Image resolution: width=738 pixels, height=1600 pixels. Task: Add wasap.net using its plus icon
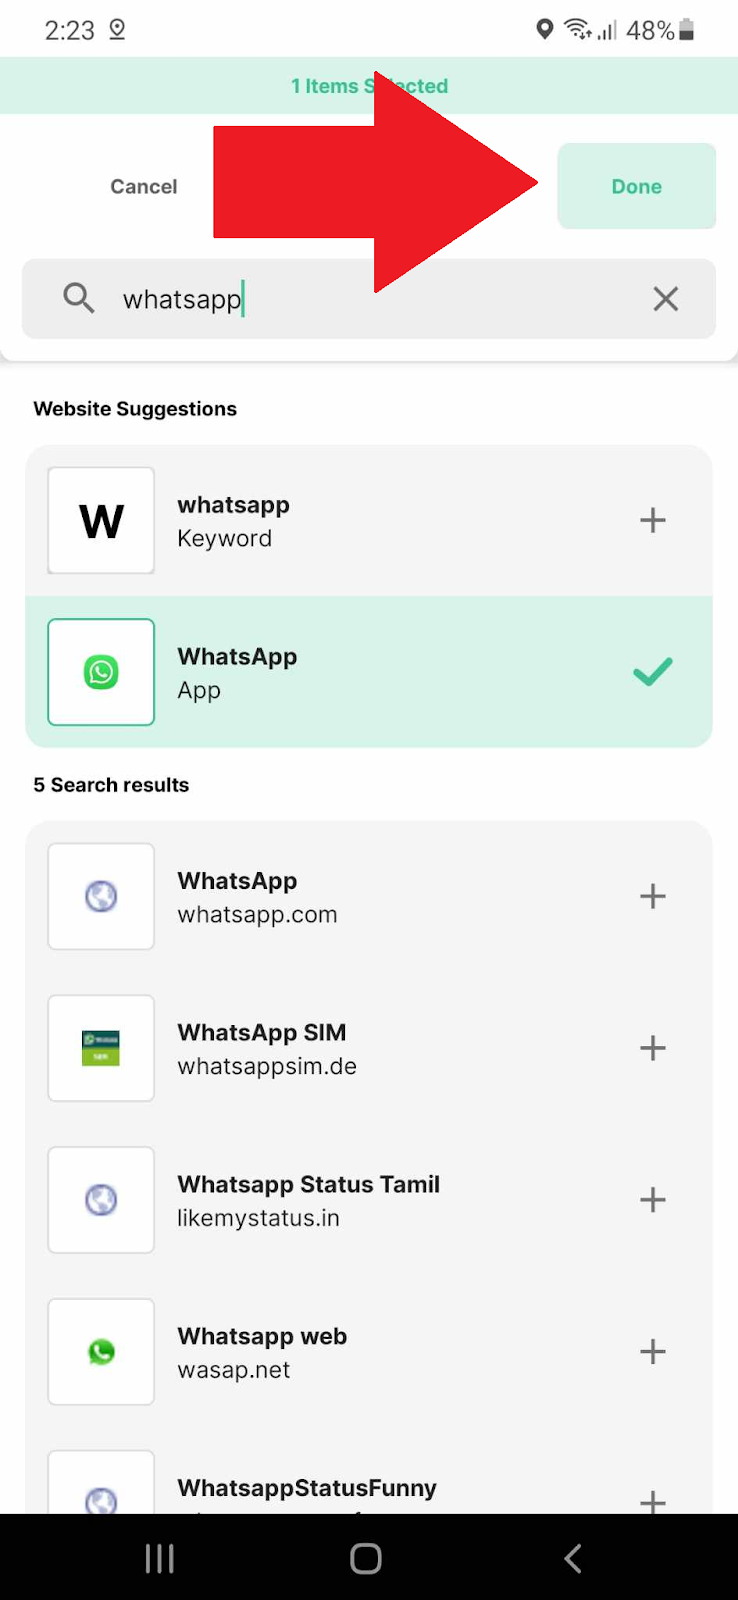652,1352
